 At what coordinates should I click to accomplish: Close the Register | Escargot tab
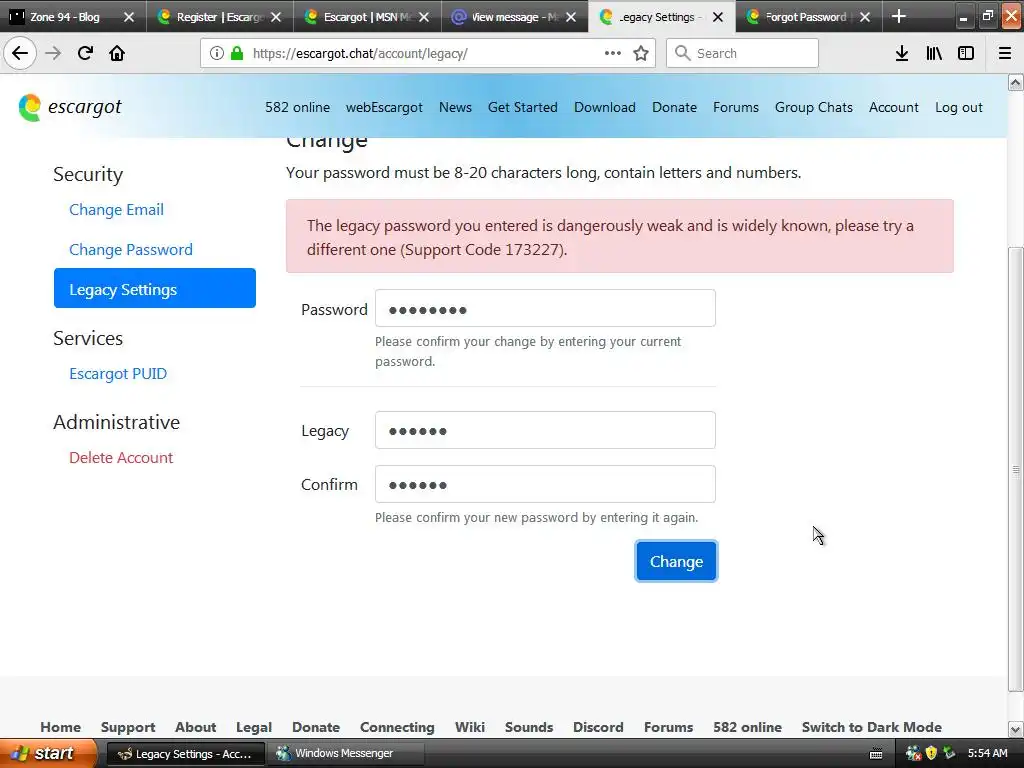276,17
